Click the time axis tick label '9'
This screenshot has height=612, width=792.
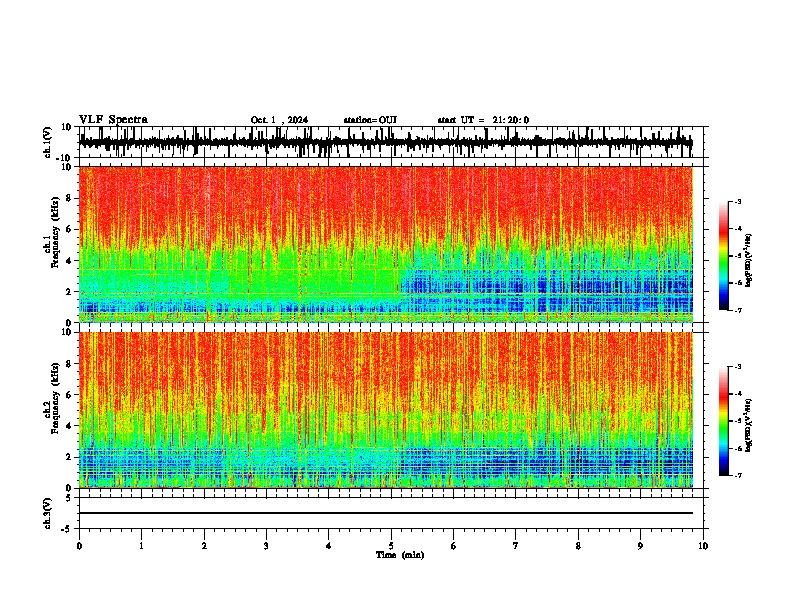(640, 546)
